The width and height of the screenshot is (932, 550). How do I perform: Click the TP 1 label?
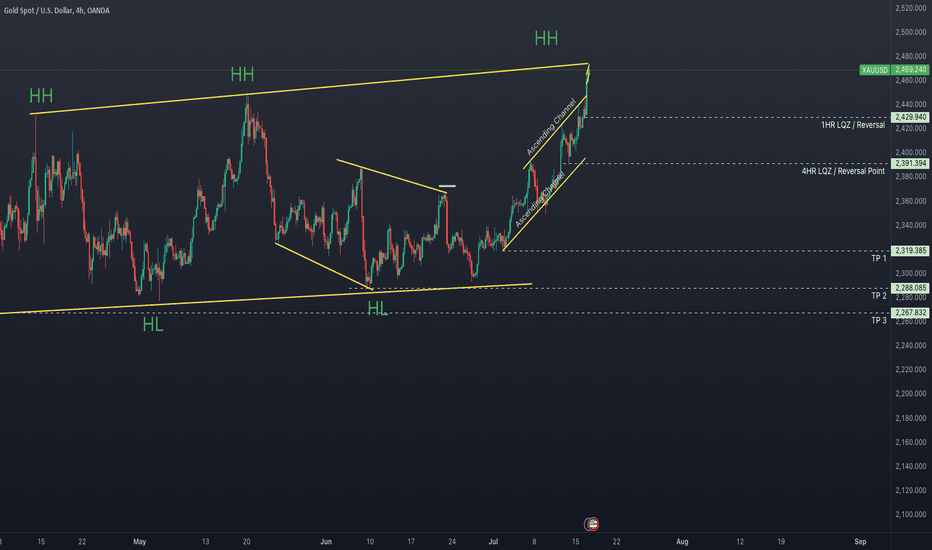[879, 259]
